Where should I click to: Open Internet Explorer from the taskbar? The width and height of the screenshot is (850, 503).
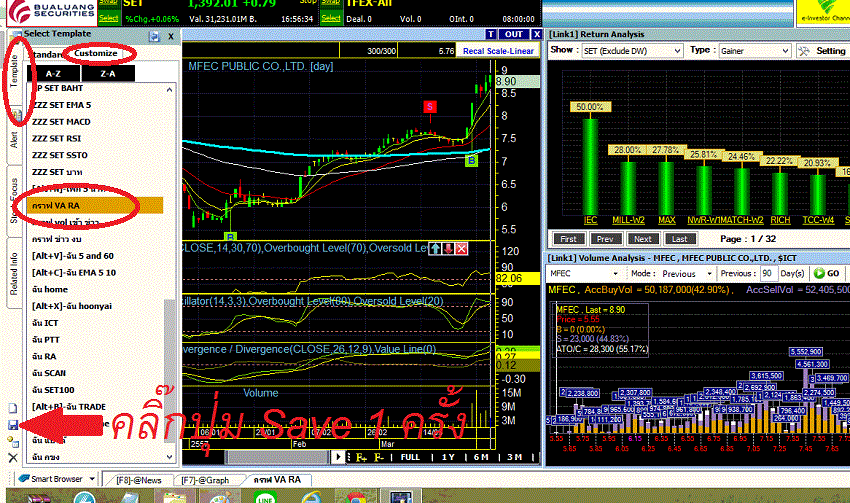pyautogui.click(x=311, y=497)
